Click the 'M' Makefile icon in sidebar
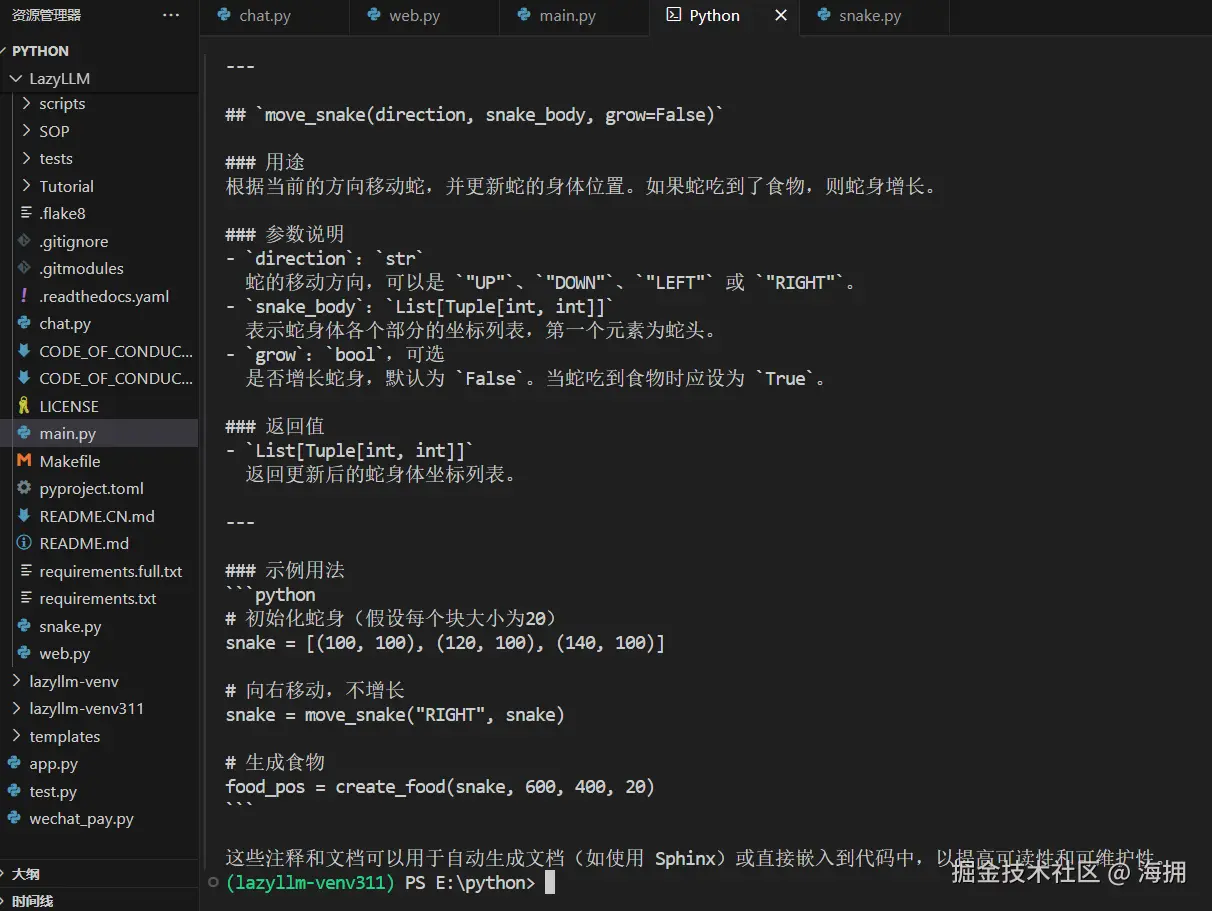Image resolution: width=1212 pixels, height=911 pixels. [x=25, y=460]
